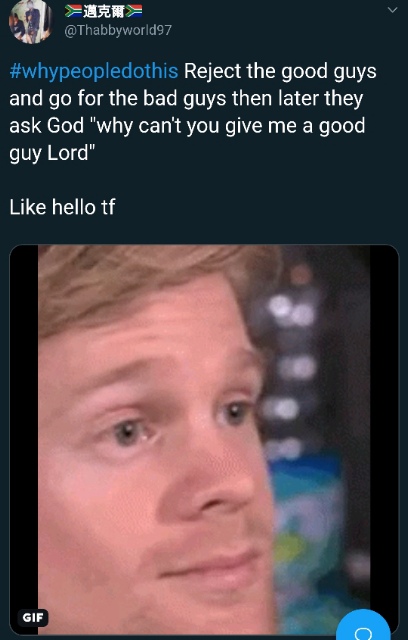Tap the "guy Lord" ending of the quote
Image resolution: width=408 pixels, height=640 pixels.
point(52,153)
